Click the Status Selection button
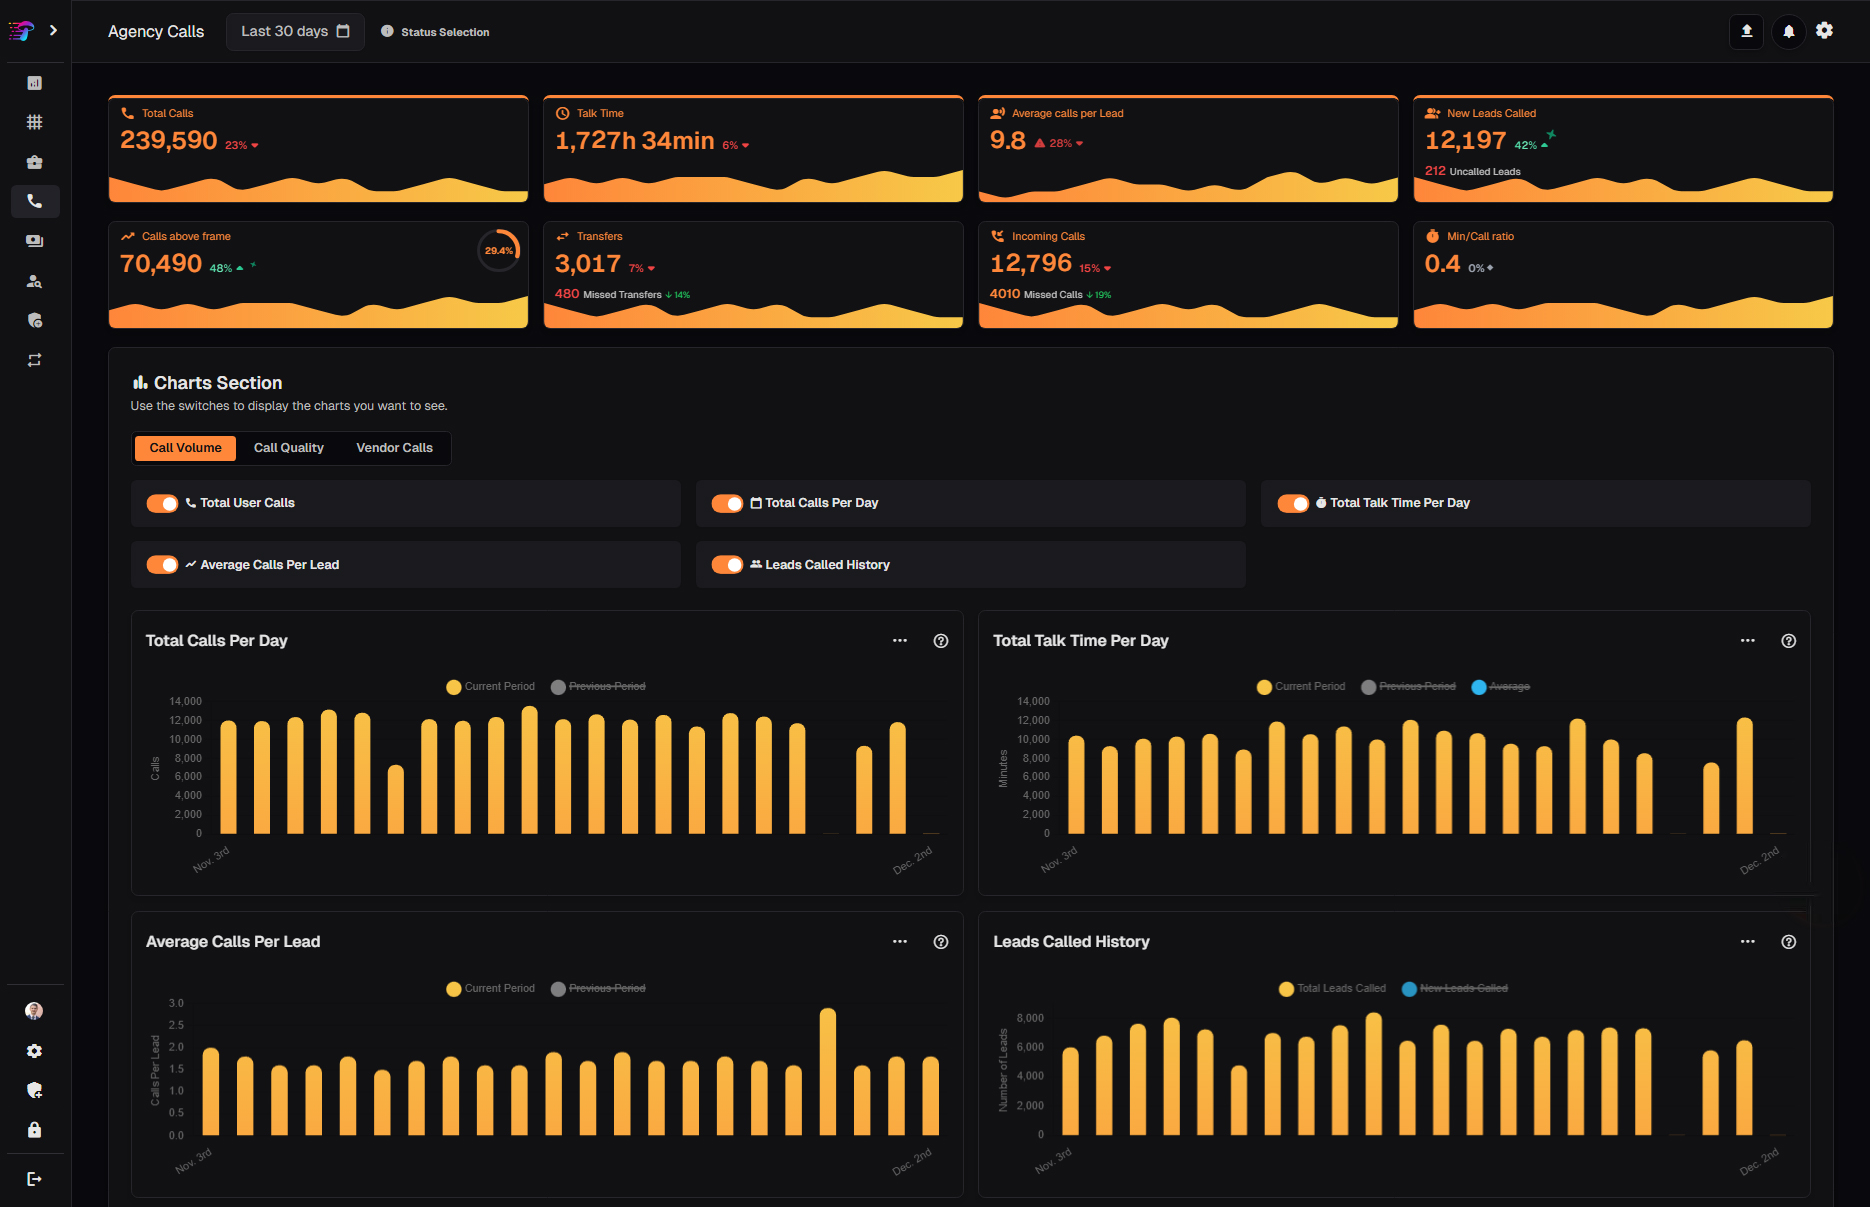Viewport: 1870px width, 1207px height. pyautogui.click(x=436, y=32)
